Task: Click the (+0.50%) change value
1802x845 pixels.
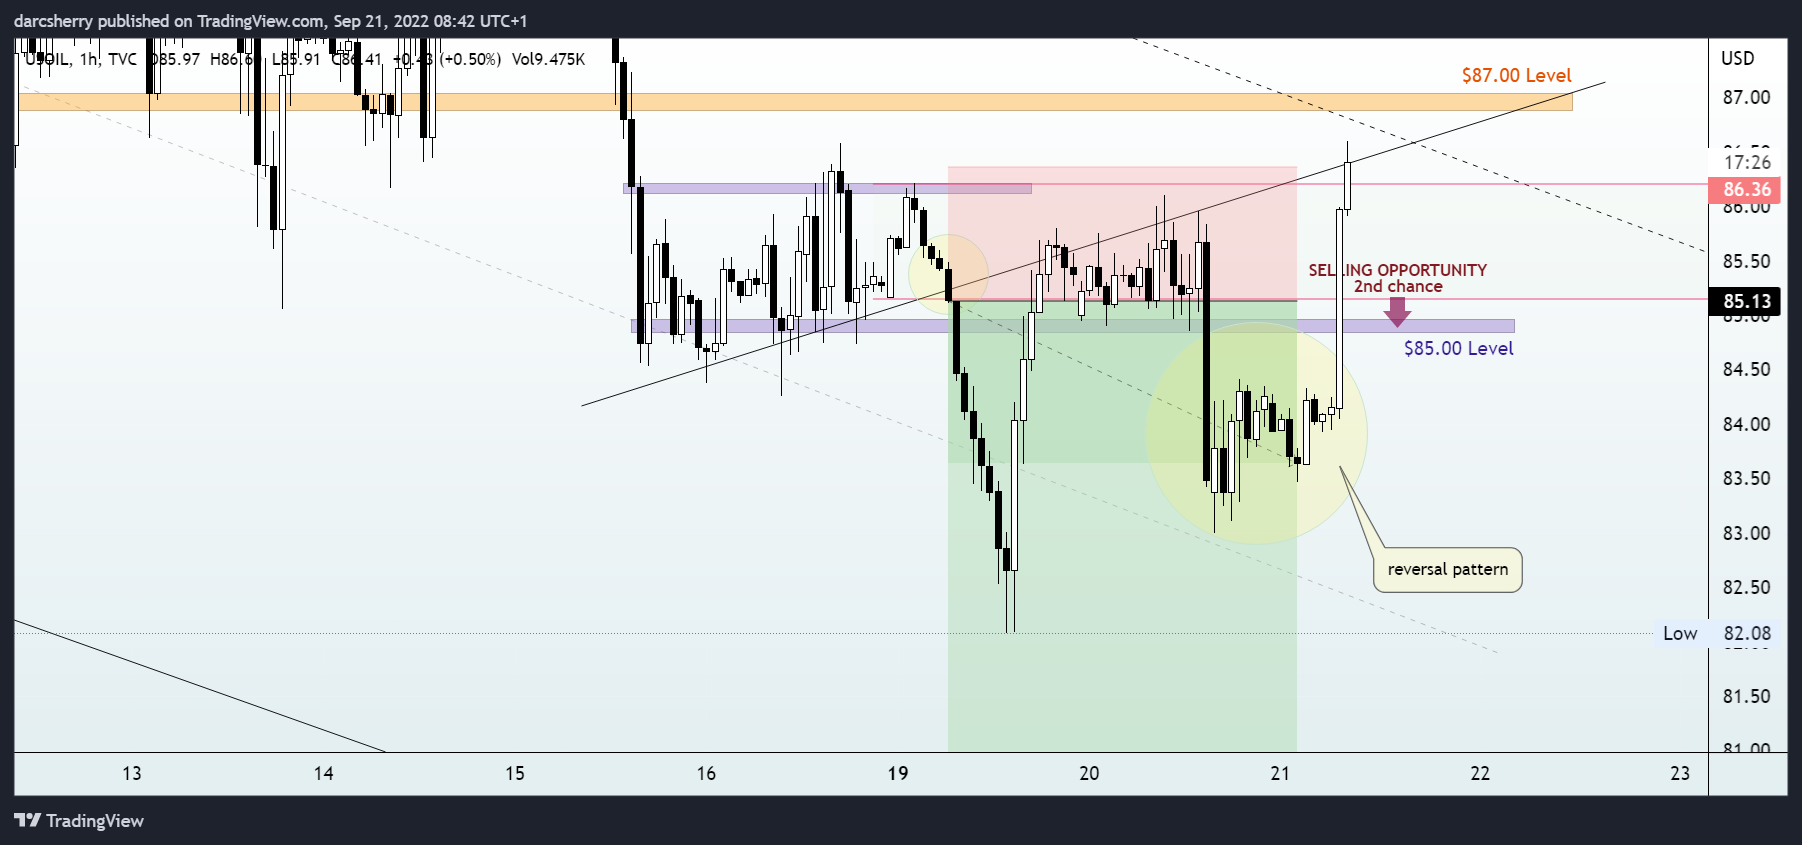Action: (x=470, y=60)
